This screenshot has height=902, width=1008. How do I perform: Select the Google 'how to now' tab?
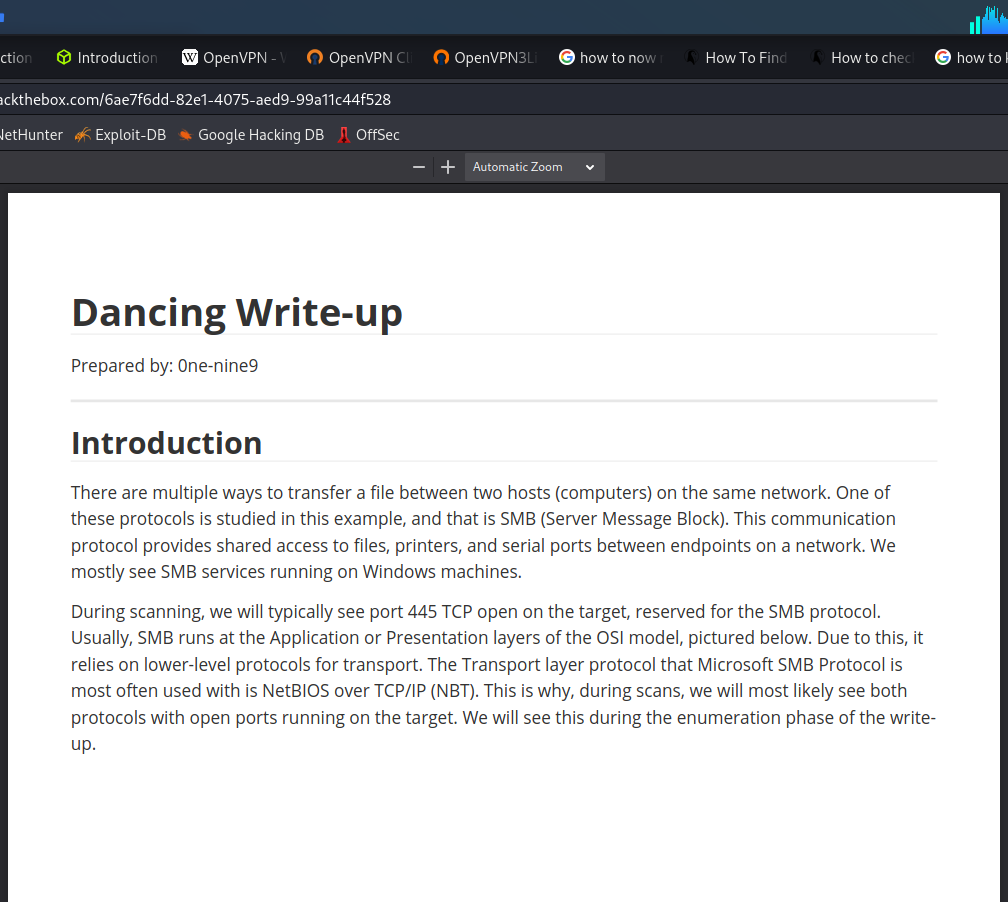click(609, 58)
